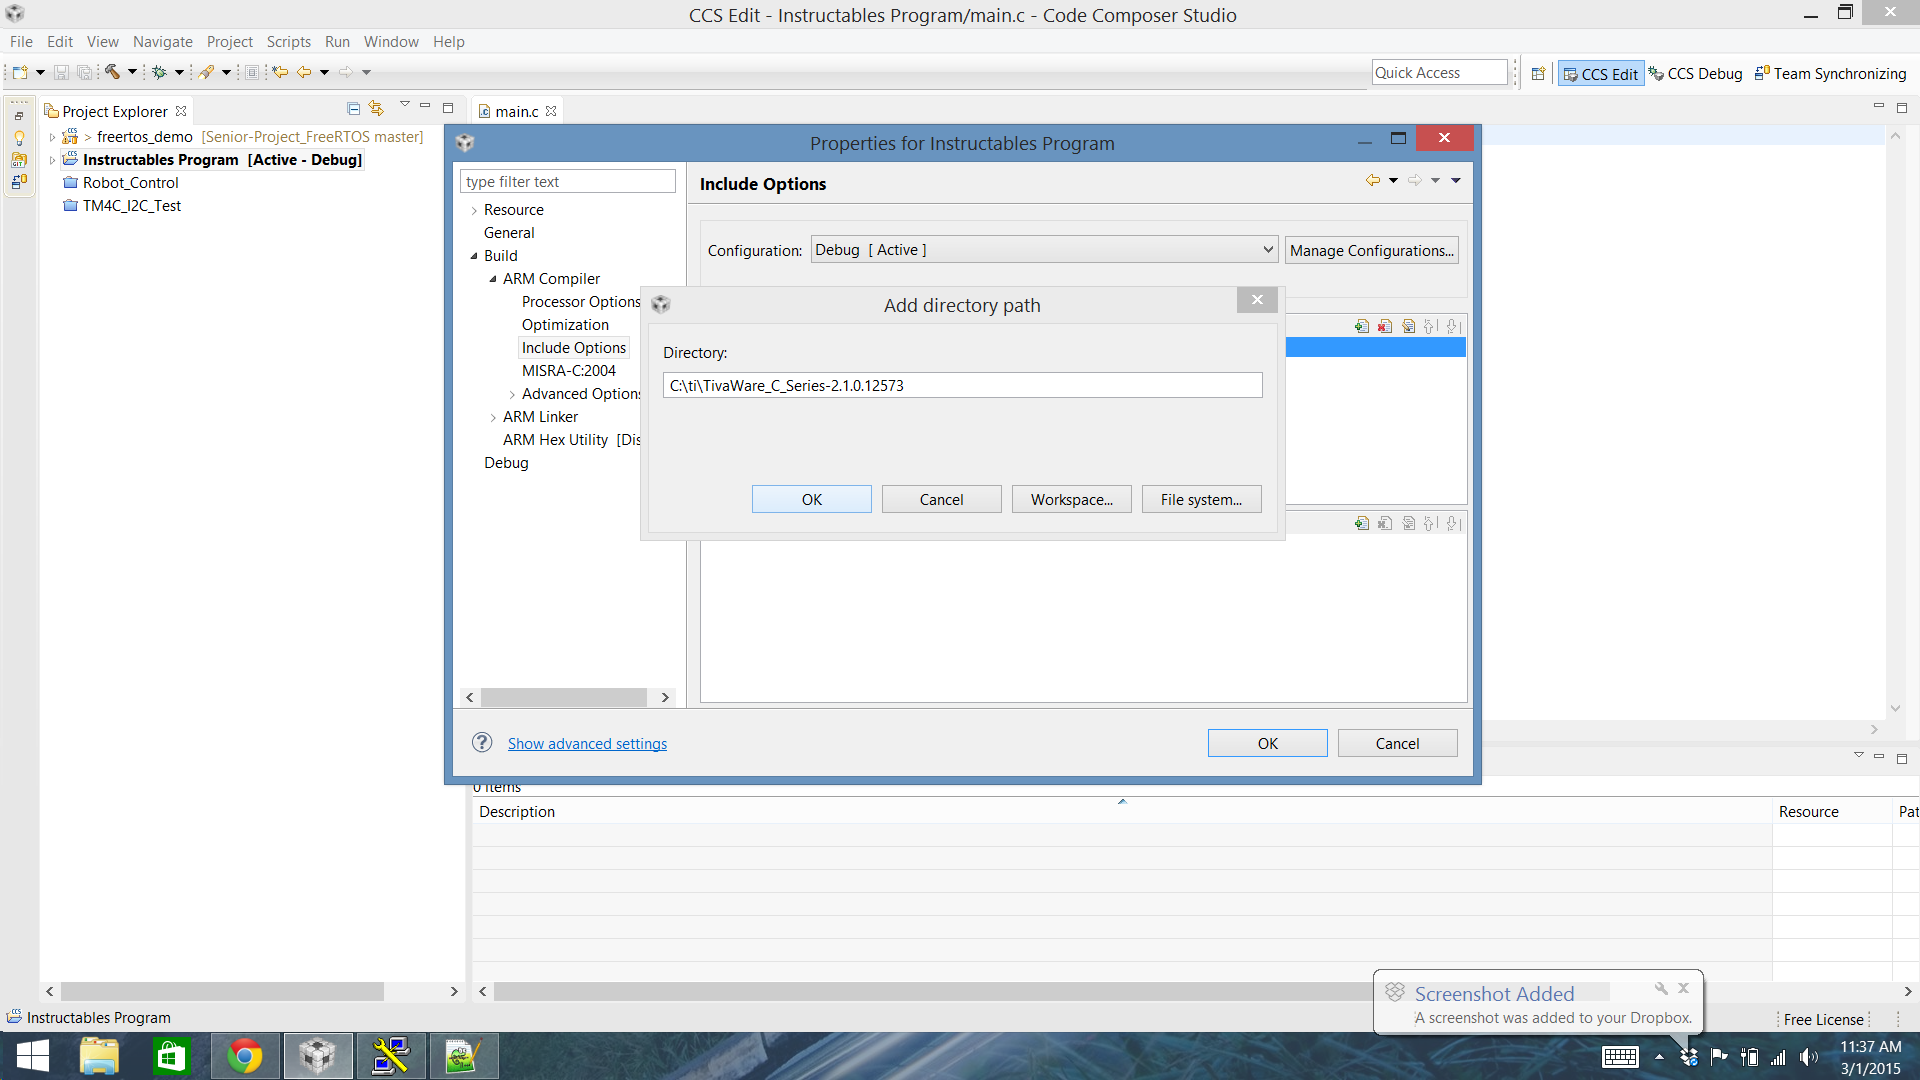This screenshot has height=1080, width=1920.
Task: Add entry in upper include path list
Action: point(1361,326)
